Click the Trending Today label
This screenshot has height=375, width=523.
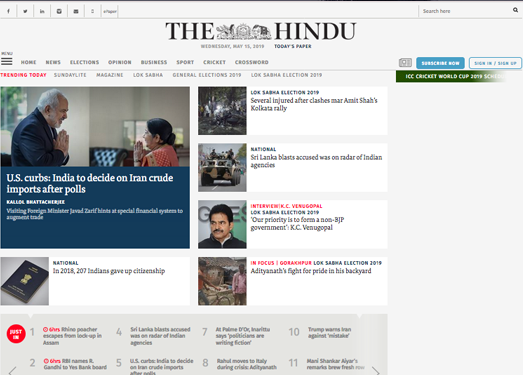coord(23,75)
